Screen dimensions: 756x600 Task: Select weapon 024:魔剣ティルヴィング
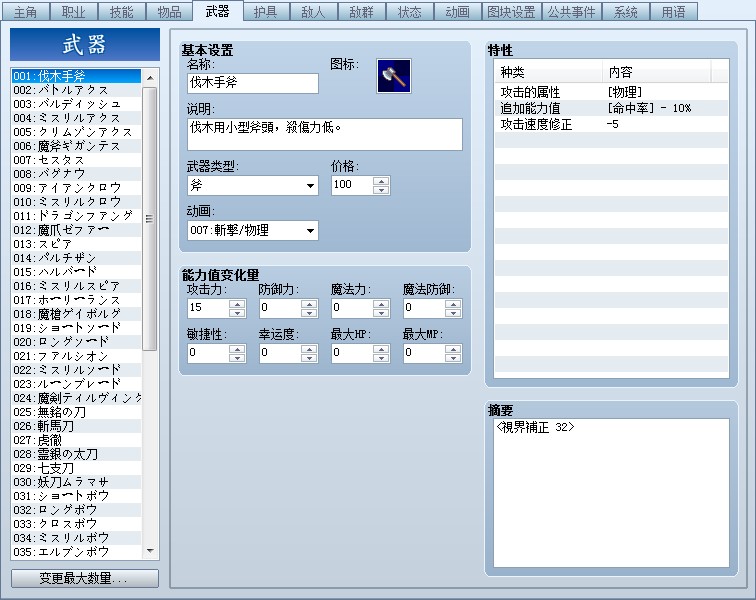coord(76,397)
